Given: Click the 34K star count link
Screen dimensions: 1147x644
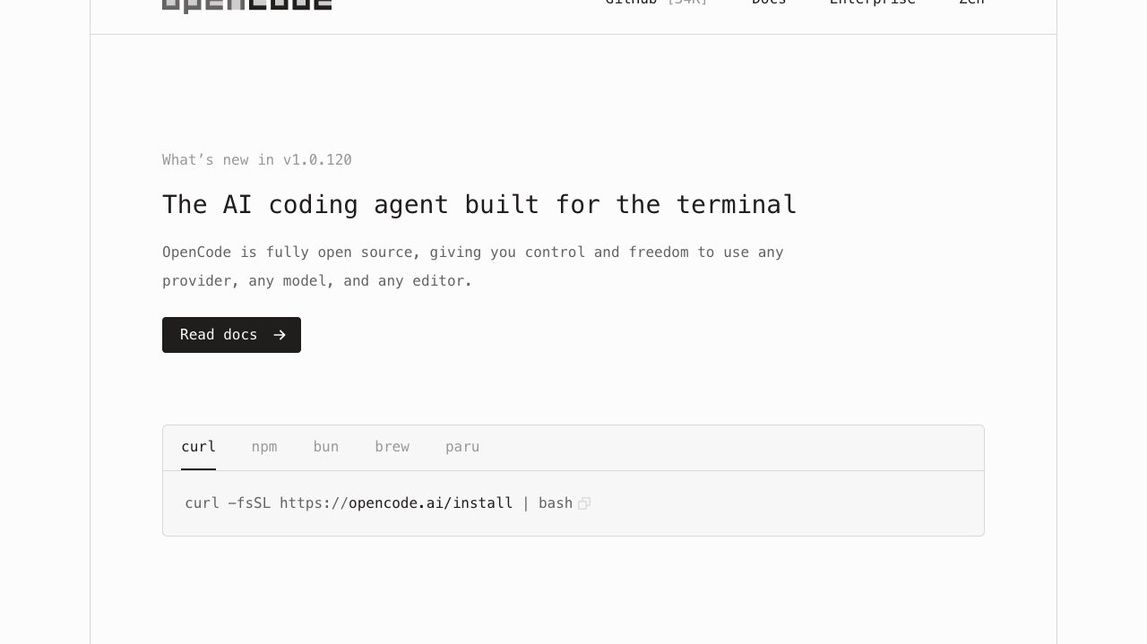Looking at the screenshot, I should coord(688,2).
